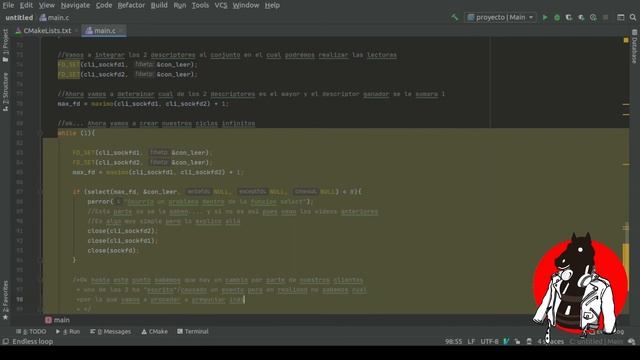This screenshot has height=360, width=640.
Task: Open the VCS menu
Action: 221,5
